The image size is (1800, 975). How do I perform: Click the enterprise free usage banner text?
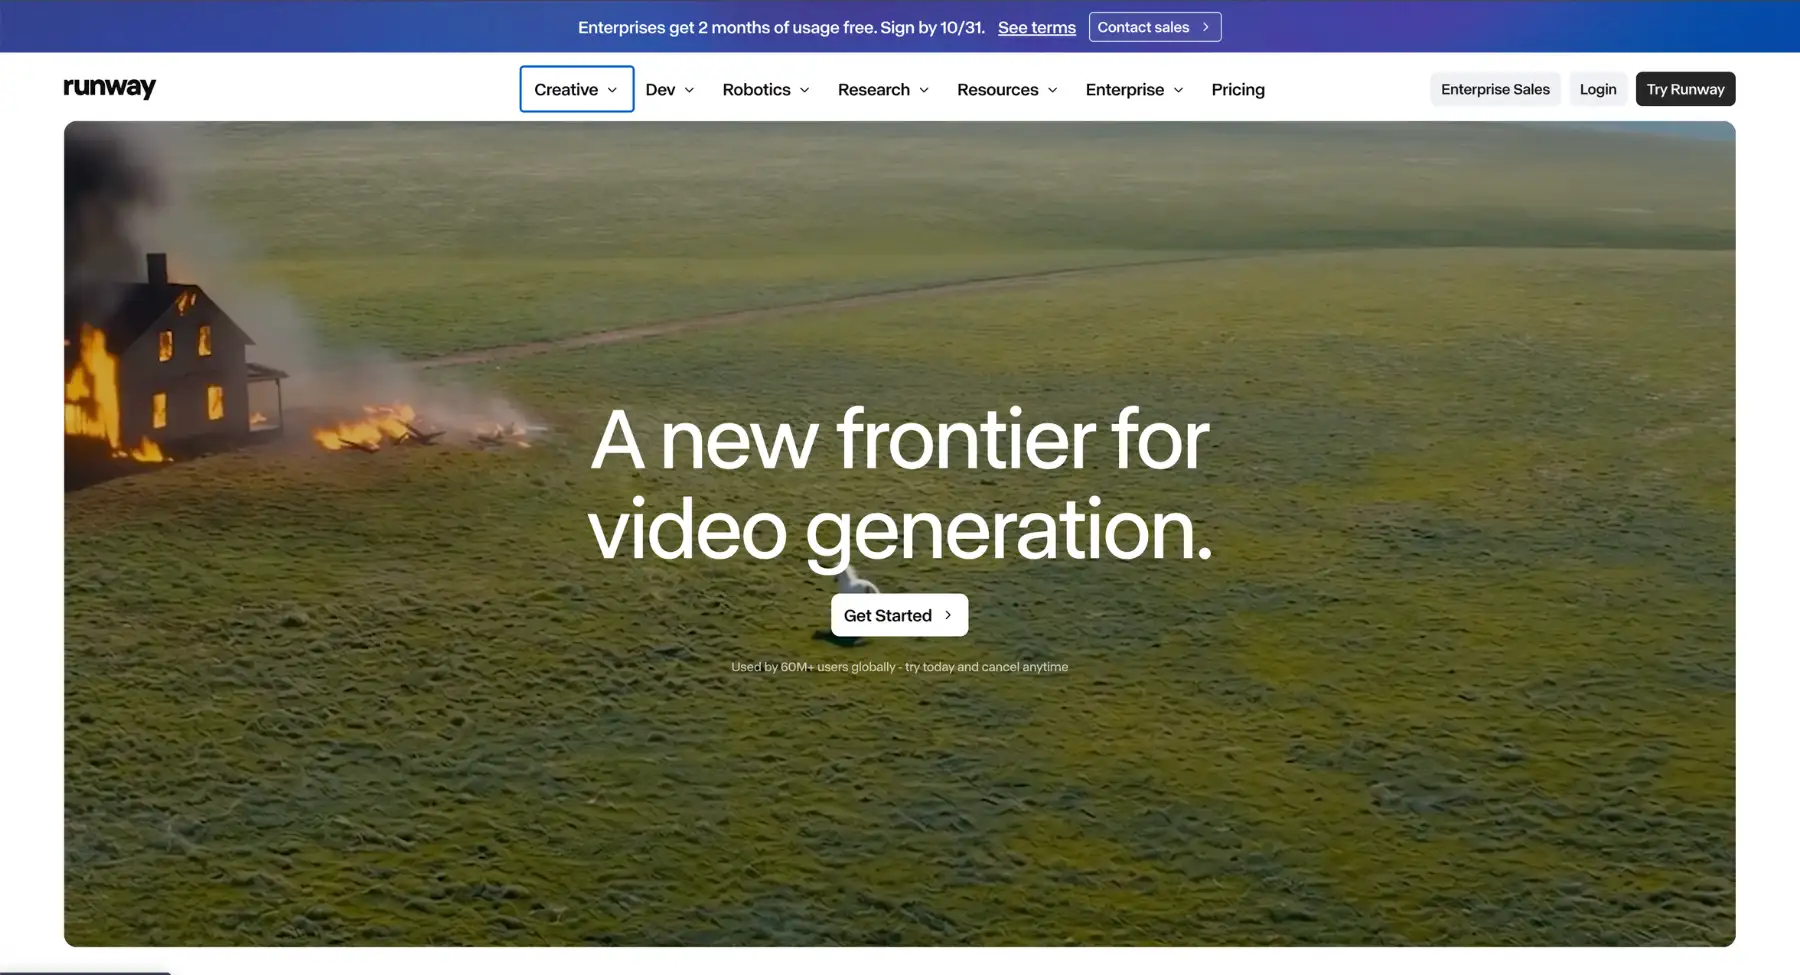point(781,27)
